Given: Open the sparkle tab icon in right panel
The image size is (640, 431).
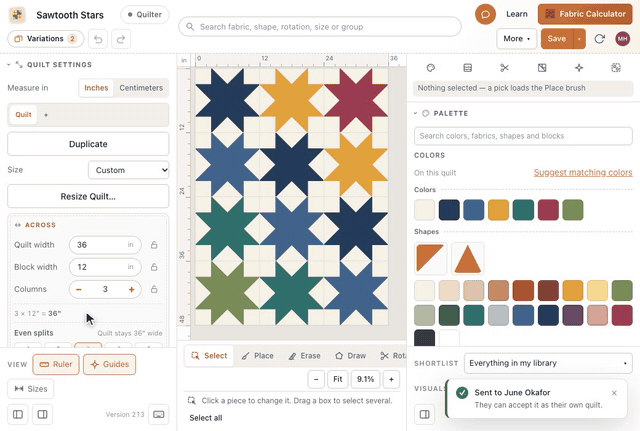Looking at the screenshot, I should pyautogui.click(x=579, y=68).
